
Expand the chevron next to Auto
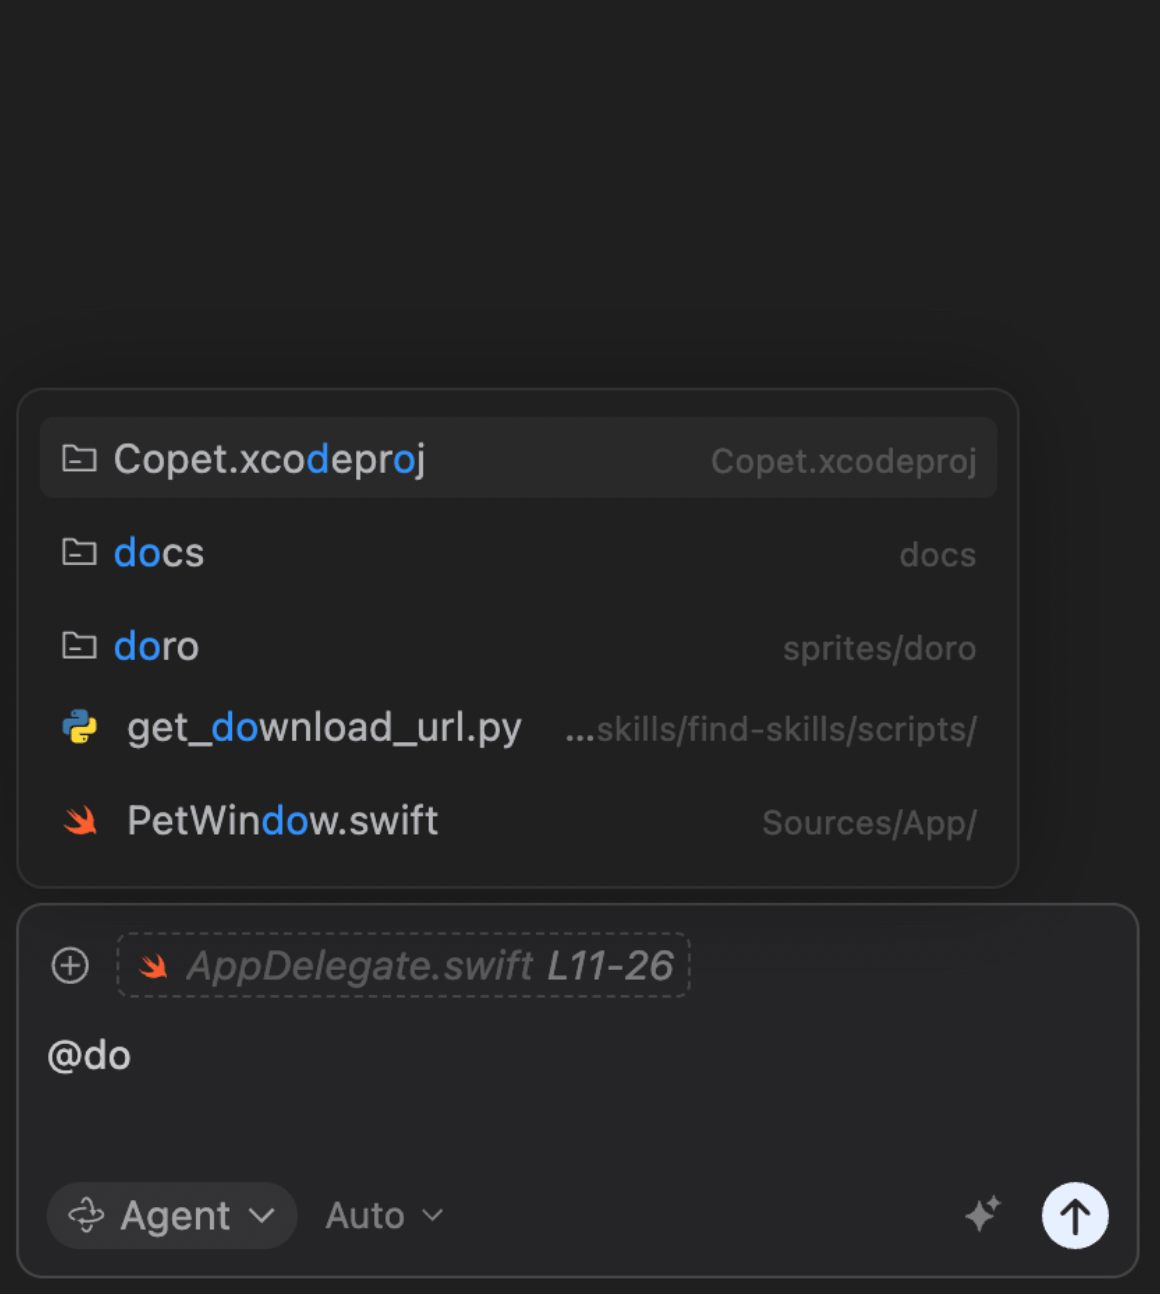click(433, 1216)
